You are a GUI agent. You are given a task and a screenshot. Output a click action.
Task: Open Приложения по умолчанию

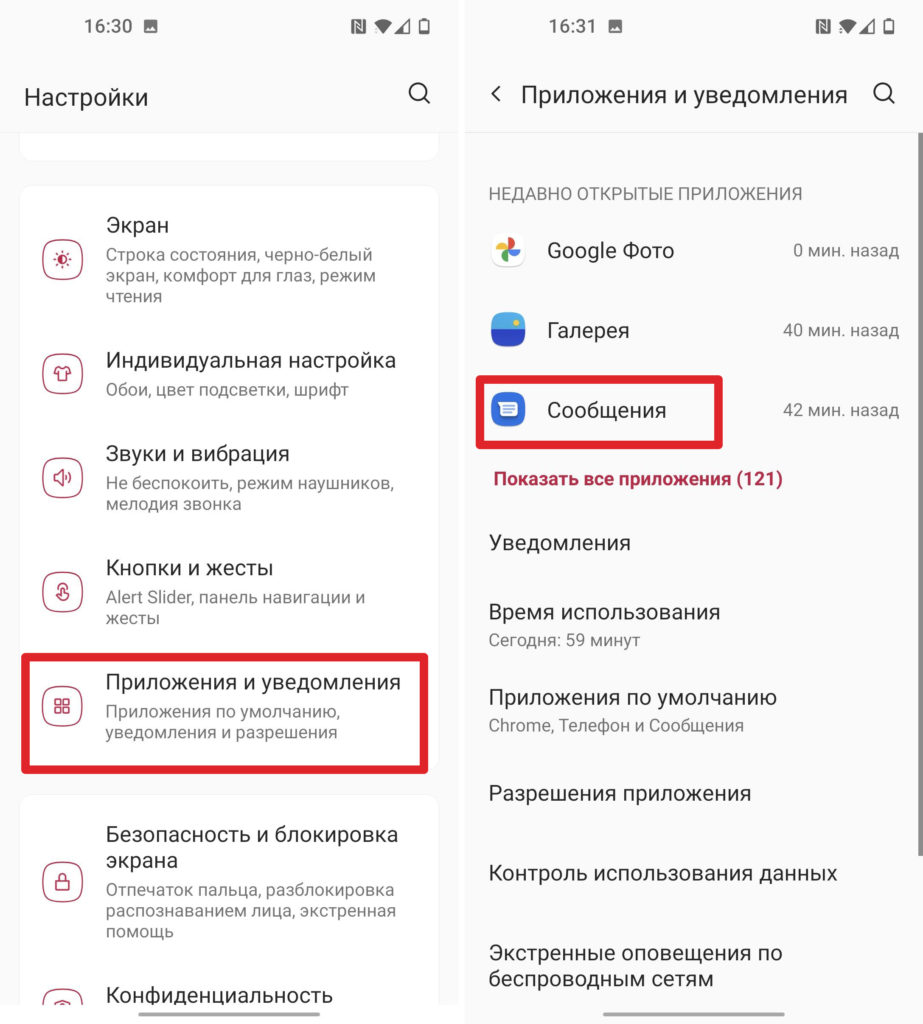[692, 711]
